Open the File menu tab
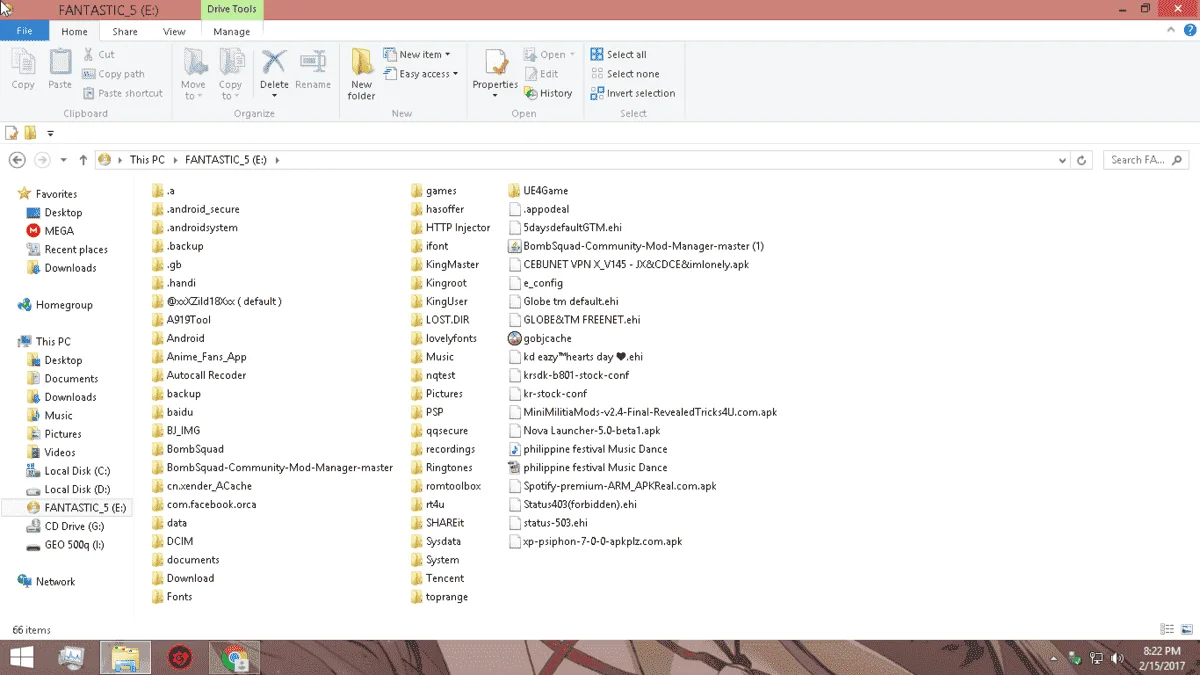1200x675 pixels. (24, 31)
